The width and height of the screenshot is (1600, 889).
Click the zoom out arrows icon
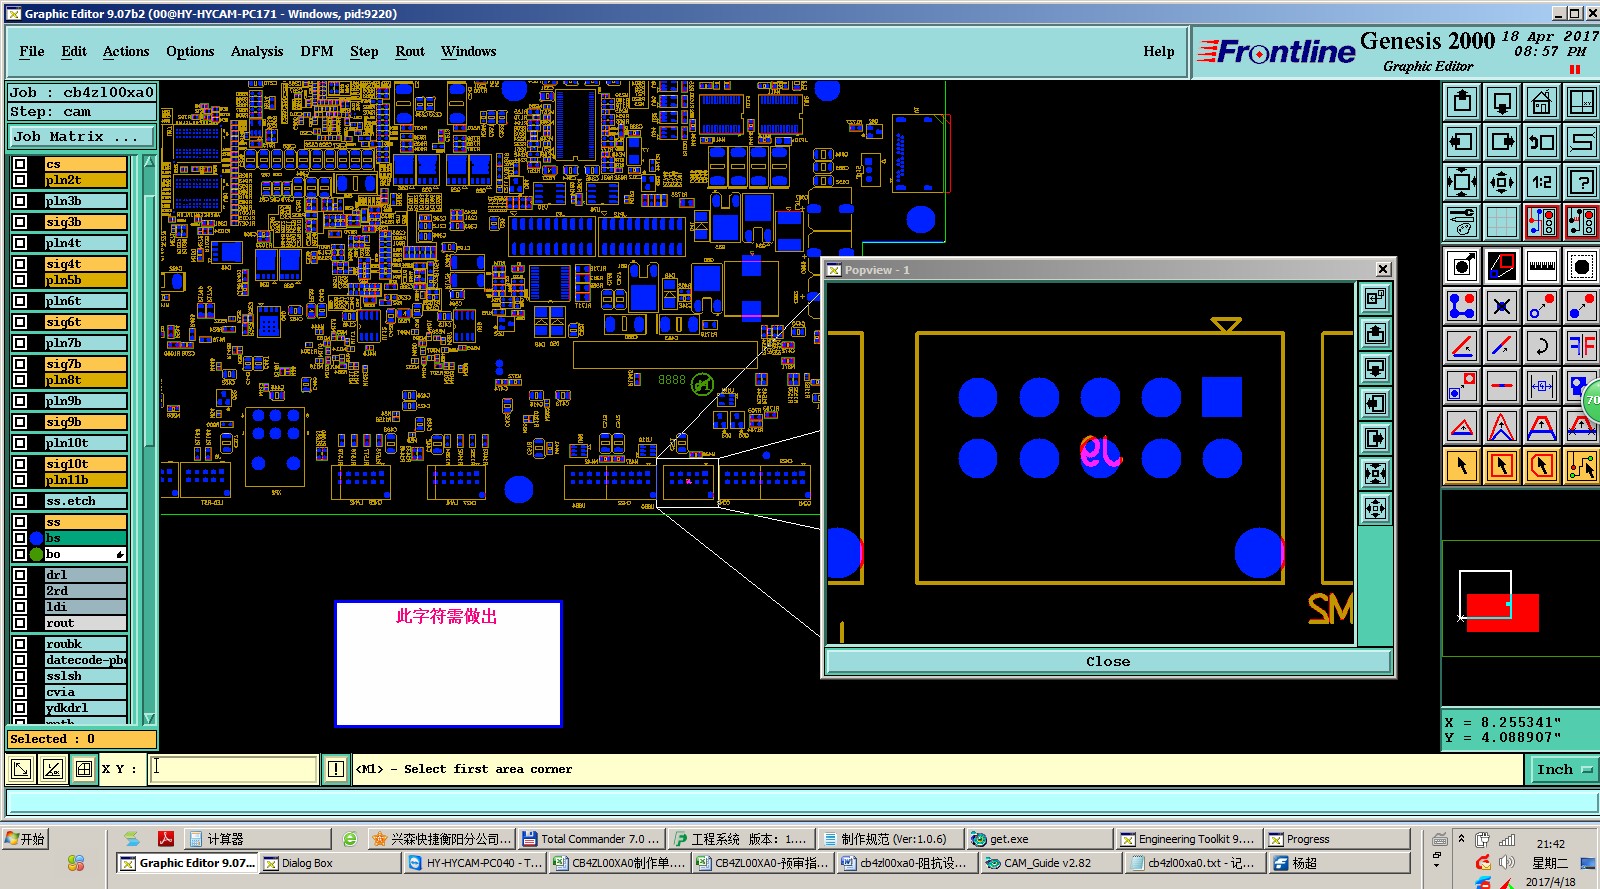point(1502,182)
